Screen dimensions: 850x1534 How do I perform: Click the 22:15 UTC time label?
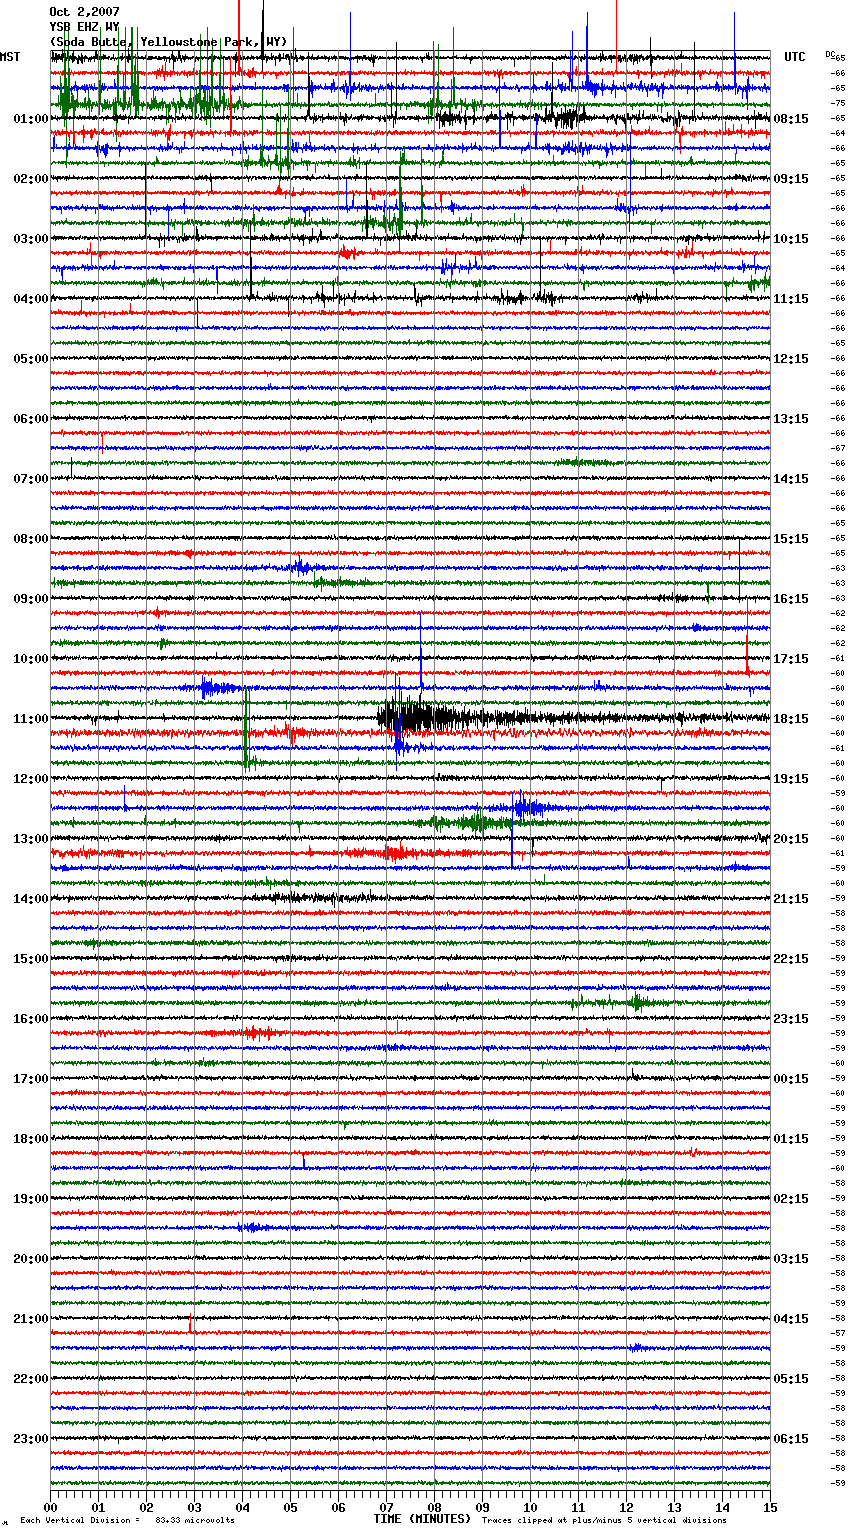[791, 959]
